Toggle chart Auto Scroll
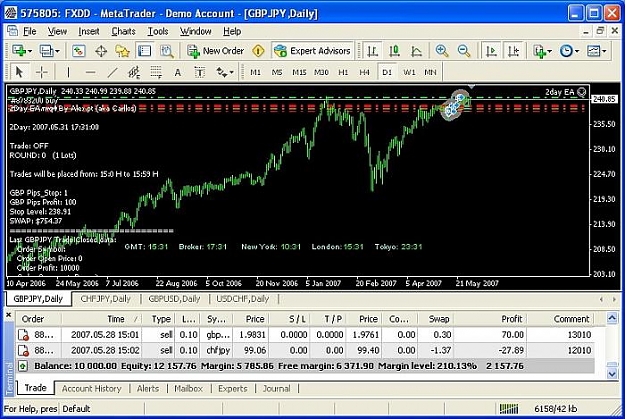This screenshot has width=625, height=419. pyautogui.click(x=491, y=51)
